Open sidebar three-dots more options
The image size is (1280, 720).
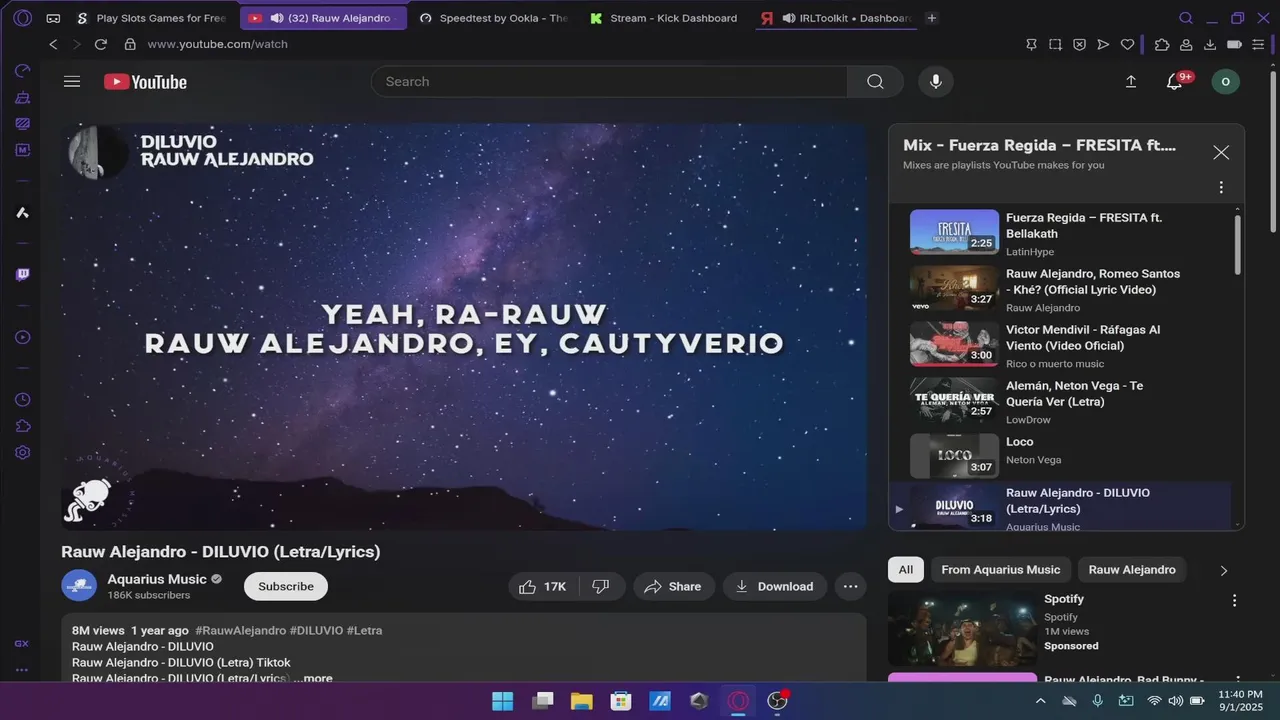click(22, 670)
